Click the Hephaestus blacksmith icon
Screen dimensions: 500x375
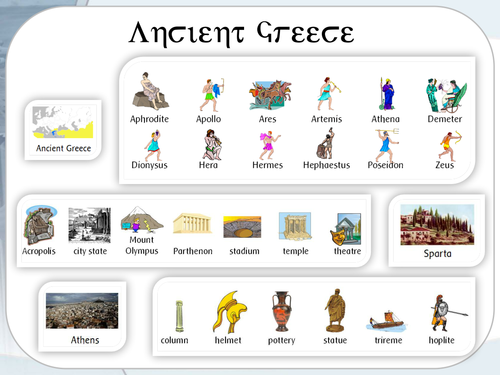(x=326, y=144)
